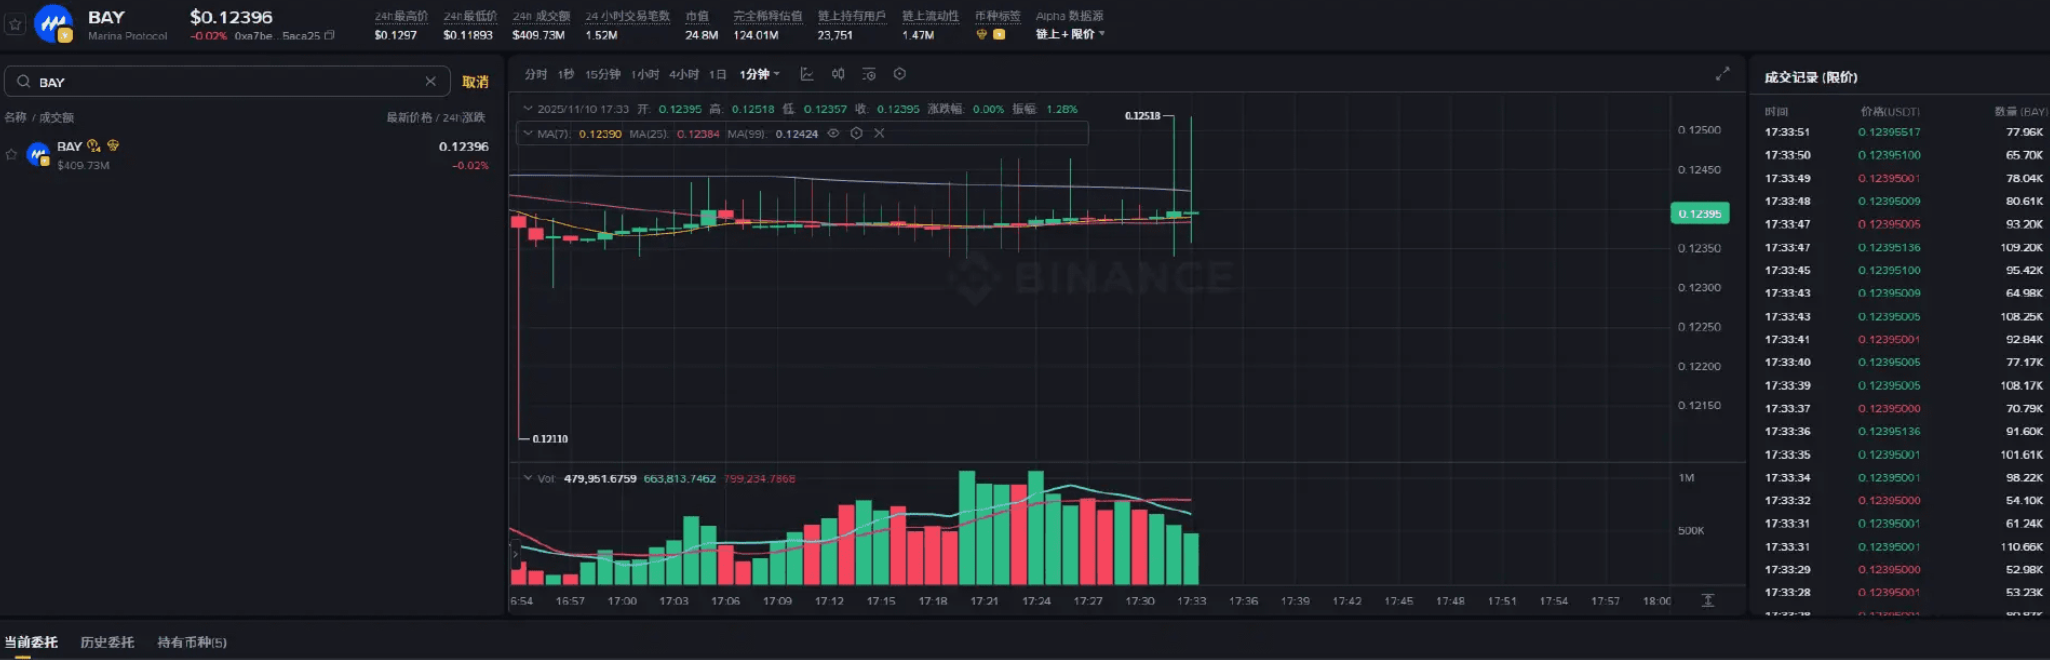Expand the Alpha data source 链上+限价 dropdown
The image size is (2050, 660).
tap(1070, 34)
